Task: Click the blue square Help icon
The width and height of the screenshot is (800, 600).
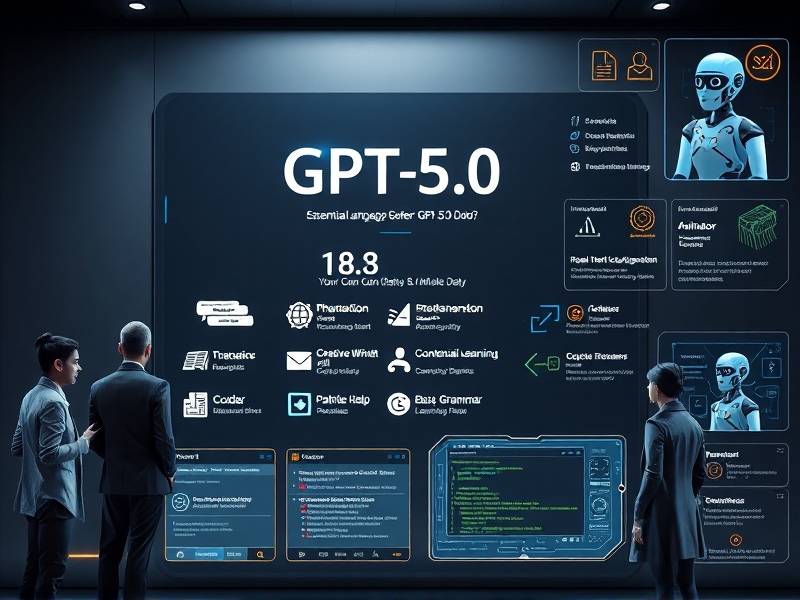Action: 299,404
